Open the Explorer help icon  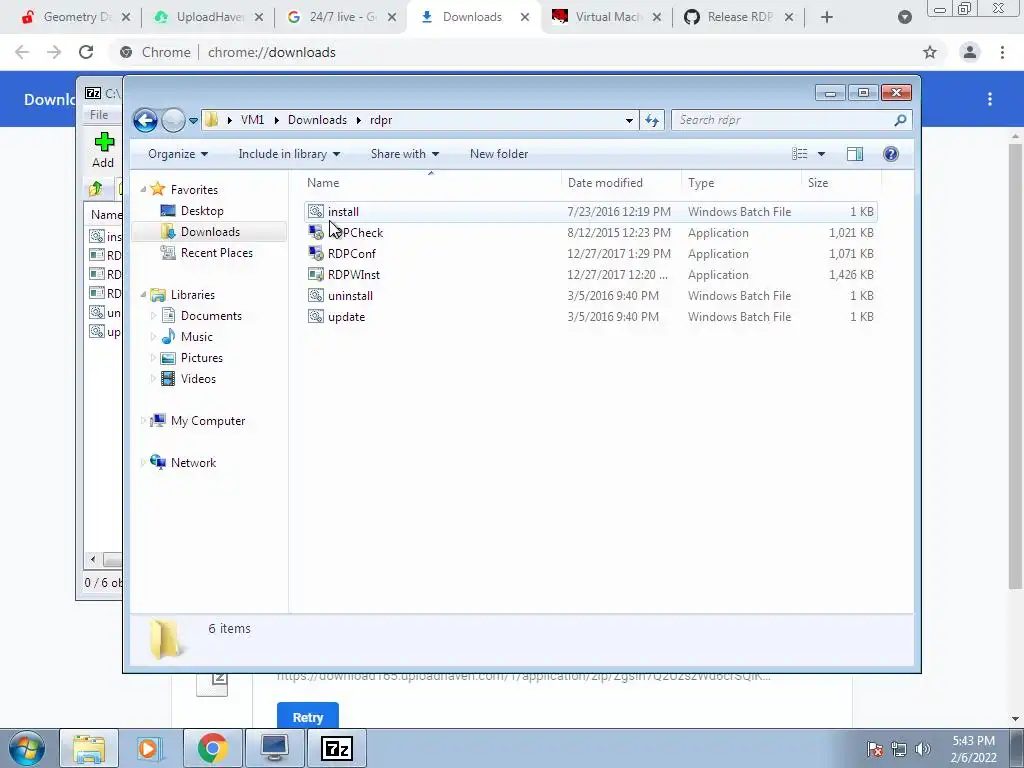891,154
